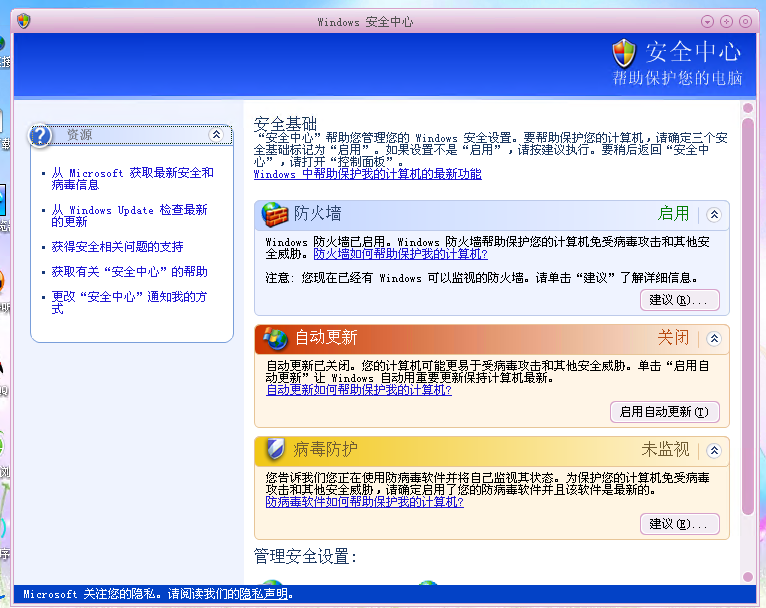Open firewall 建议(R)... button

coord(680,300)
